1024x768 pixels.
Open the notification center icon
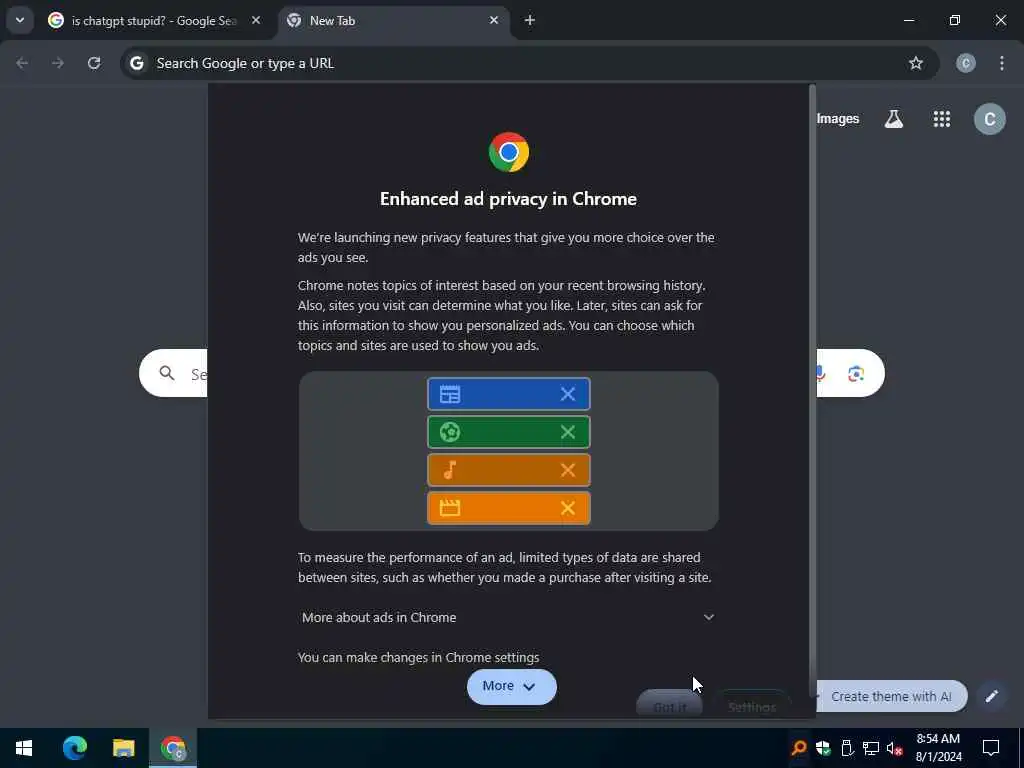tap(991, 748)
